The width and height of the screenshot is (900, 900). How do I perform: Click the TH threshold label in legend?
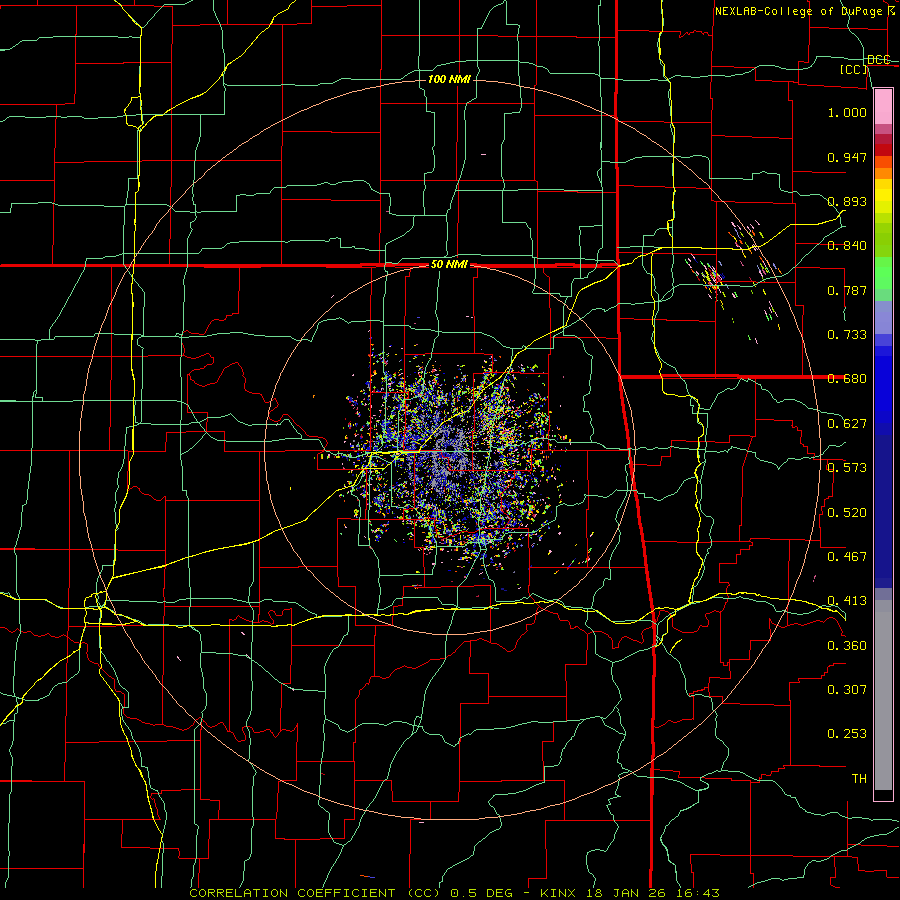click(x=859, y=778)
